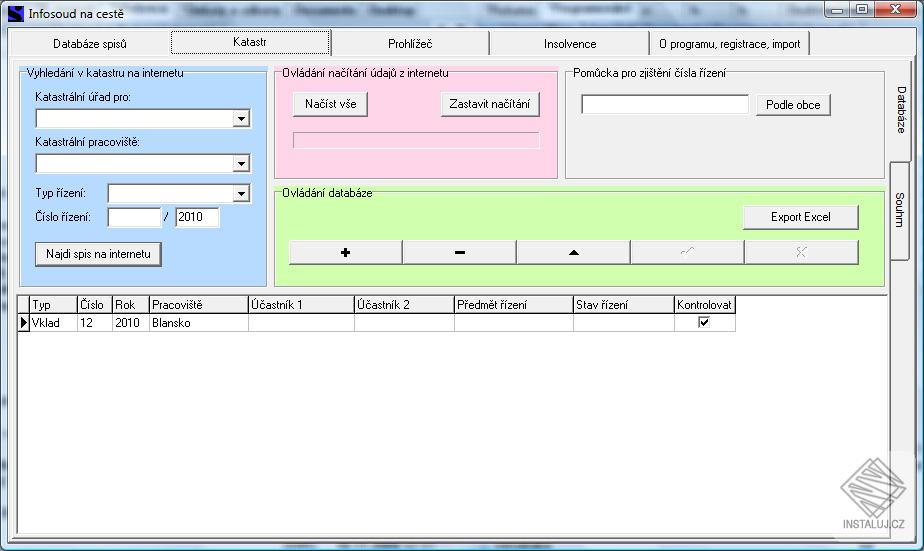This screenshot has height=551, width=924.
Task: Click the Účastník 2 column header
Action: coord(404,305)
